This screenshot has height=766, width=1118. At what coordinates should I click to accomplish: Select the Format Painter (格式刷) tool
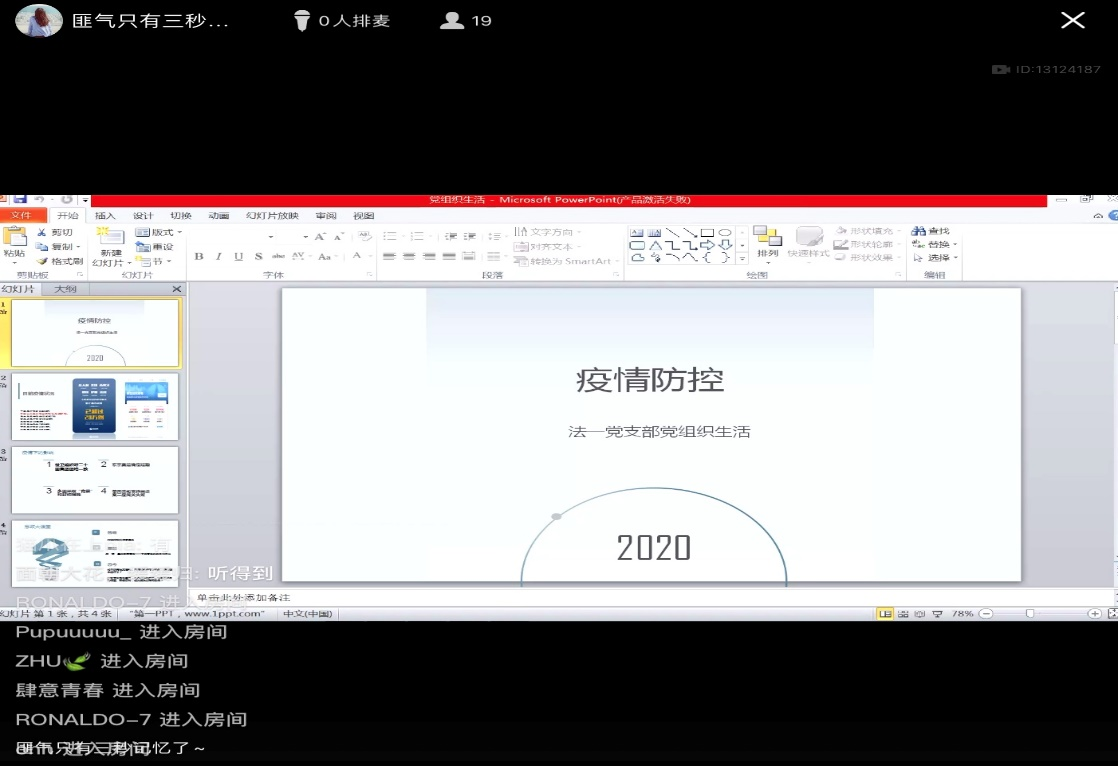coord(42,261)
